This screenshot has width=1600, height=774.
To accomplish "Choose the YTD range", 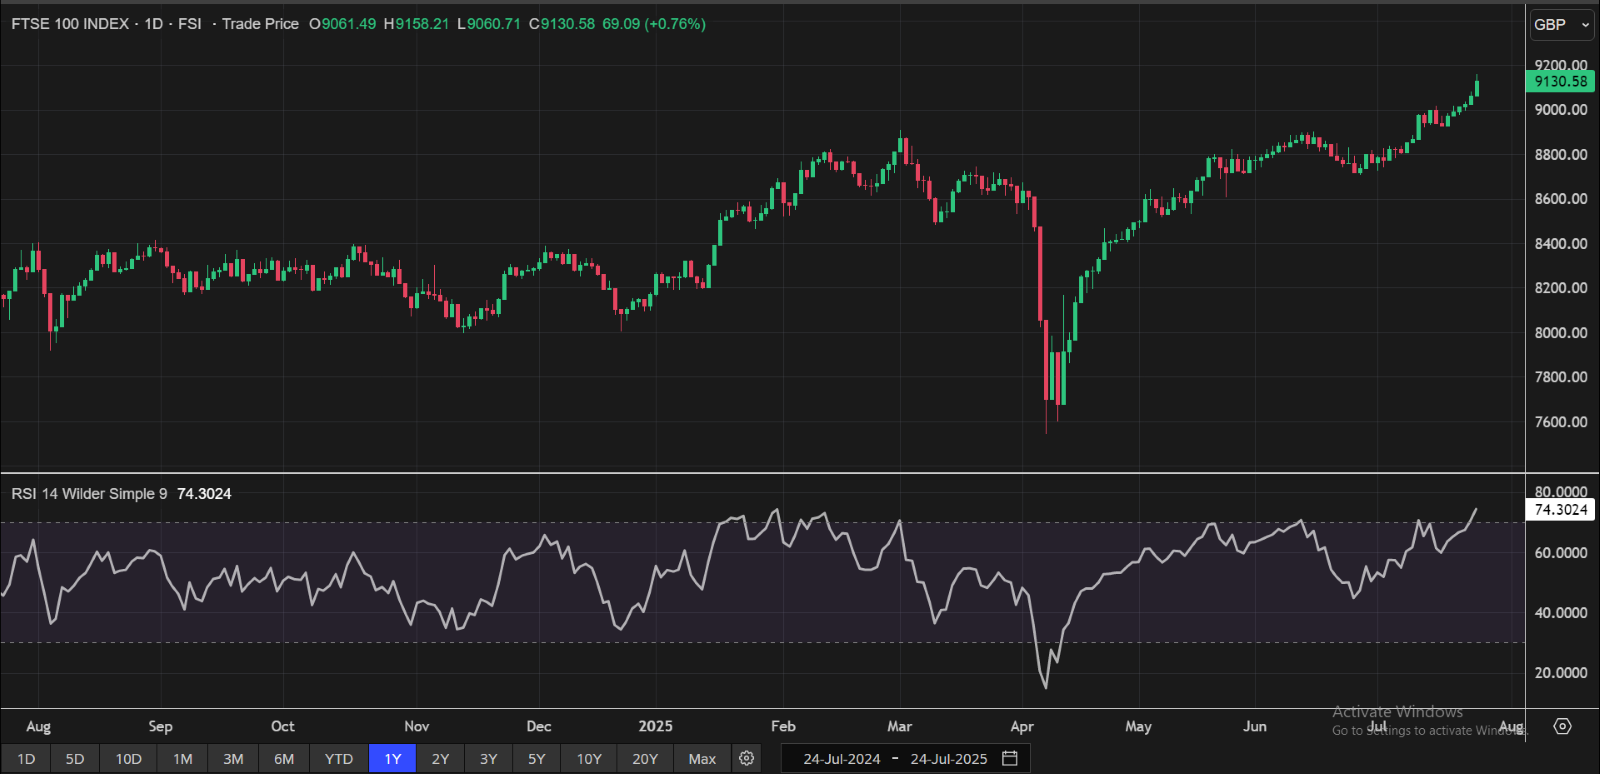I will (x=339, y=759).
